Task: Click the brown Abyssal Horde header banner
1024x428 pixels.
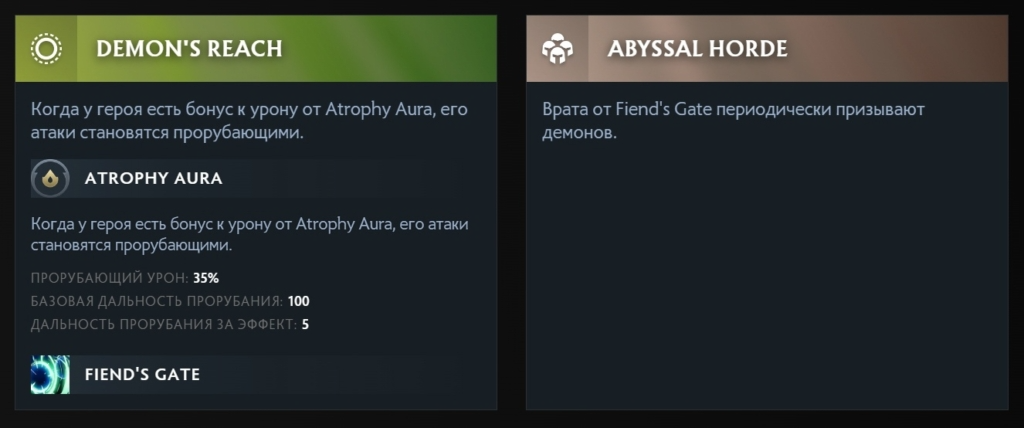Action: pyautogui.click(x=900, y=48)
